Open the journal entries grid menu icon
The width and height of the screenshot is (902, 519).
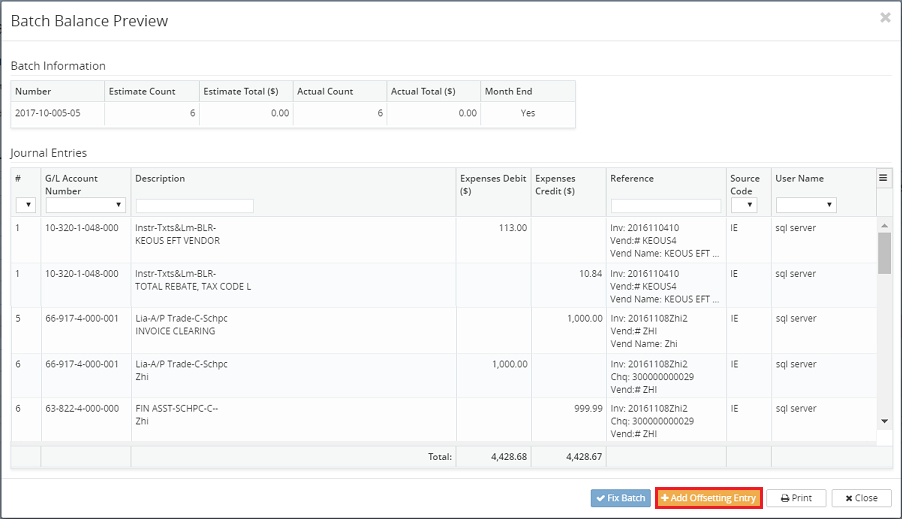coord(883,178)
